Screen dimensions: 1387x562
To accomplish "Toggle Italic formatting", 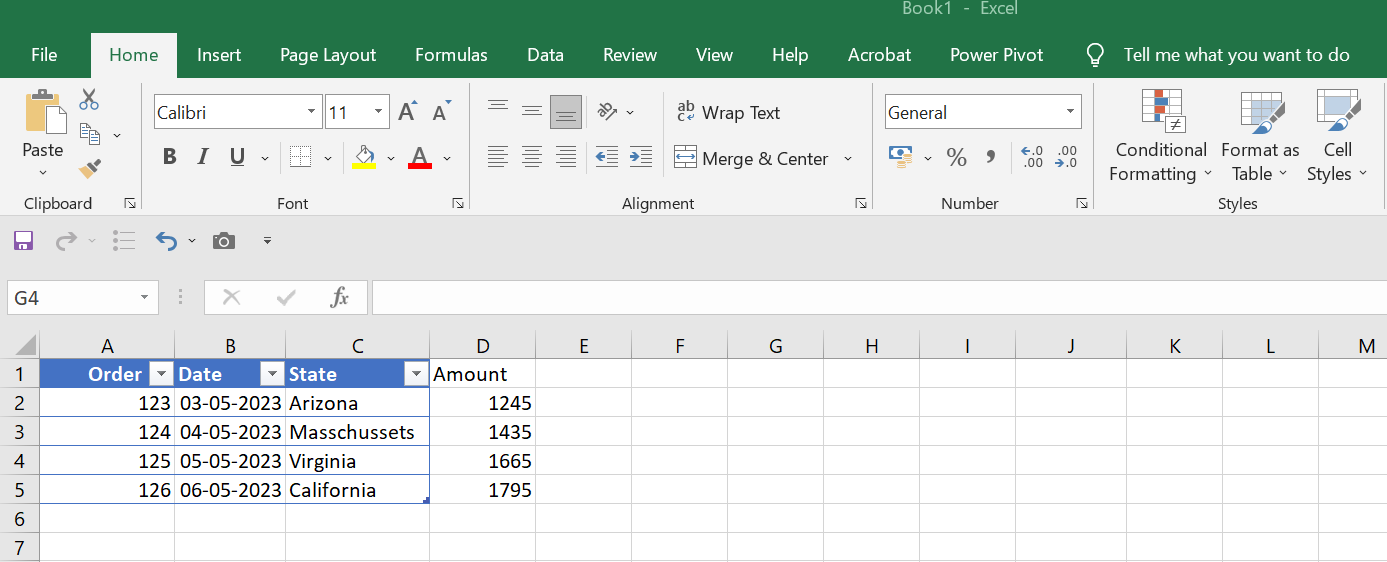I will coord(203,157).
